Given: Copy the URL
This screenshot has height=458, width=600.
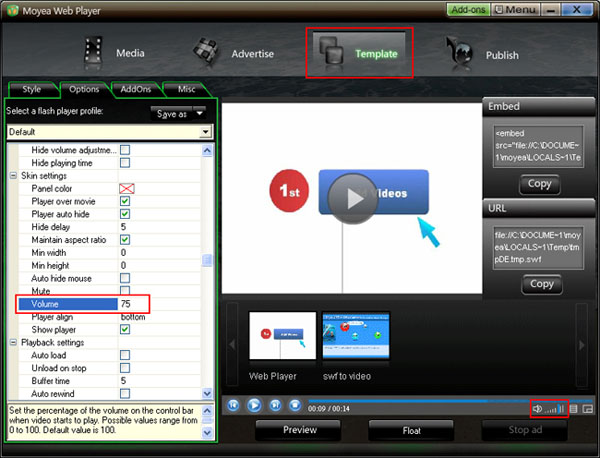Looking at the screenshot, I should [x=541, y=284].
